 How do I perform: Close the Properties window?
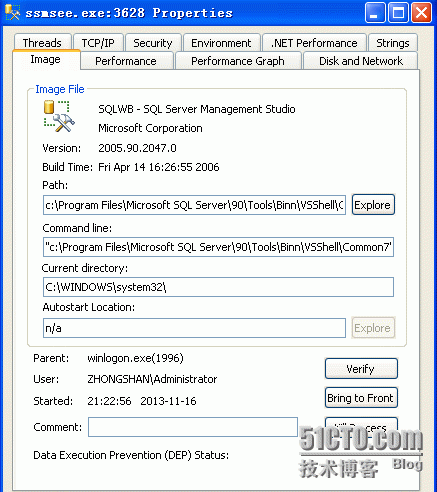[x=421, y=13]
